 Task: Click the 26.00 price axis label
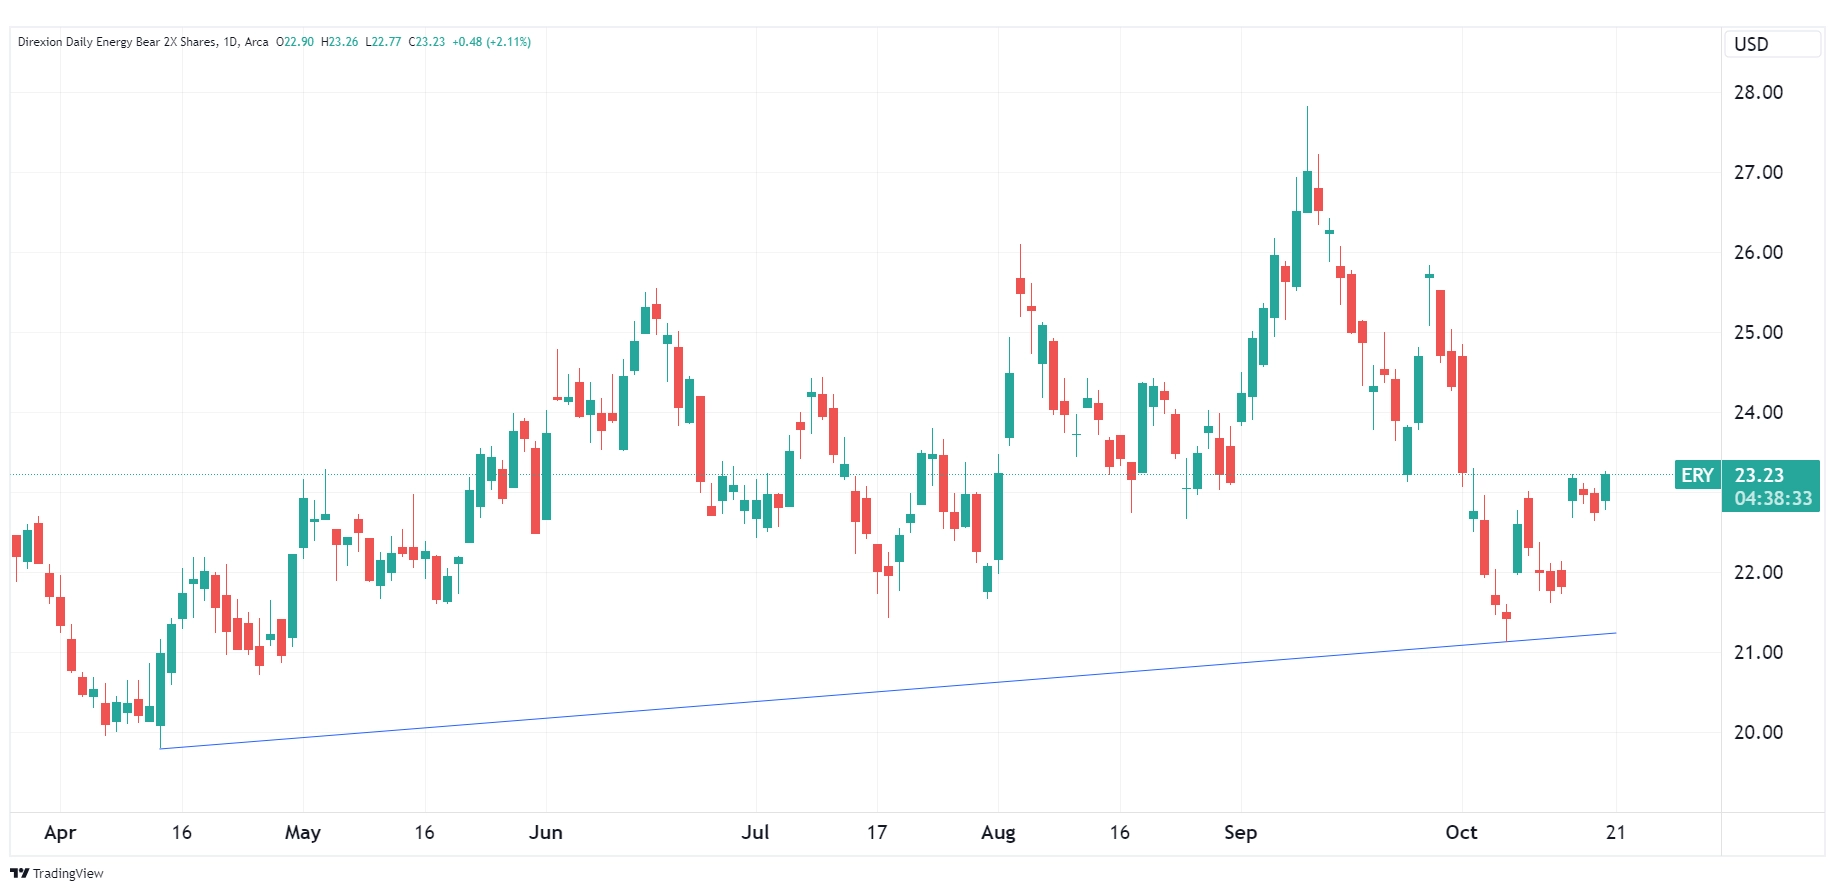coord(1758,252)
